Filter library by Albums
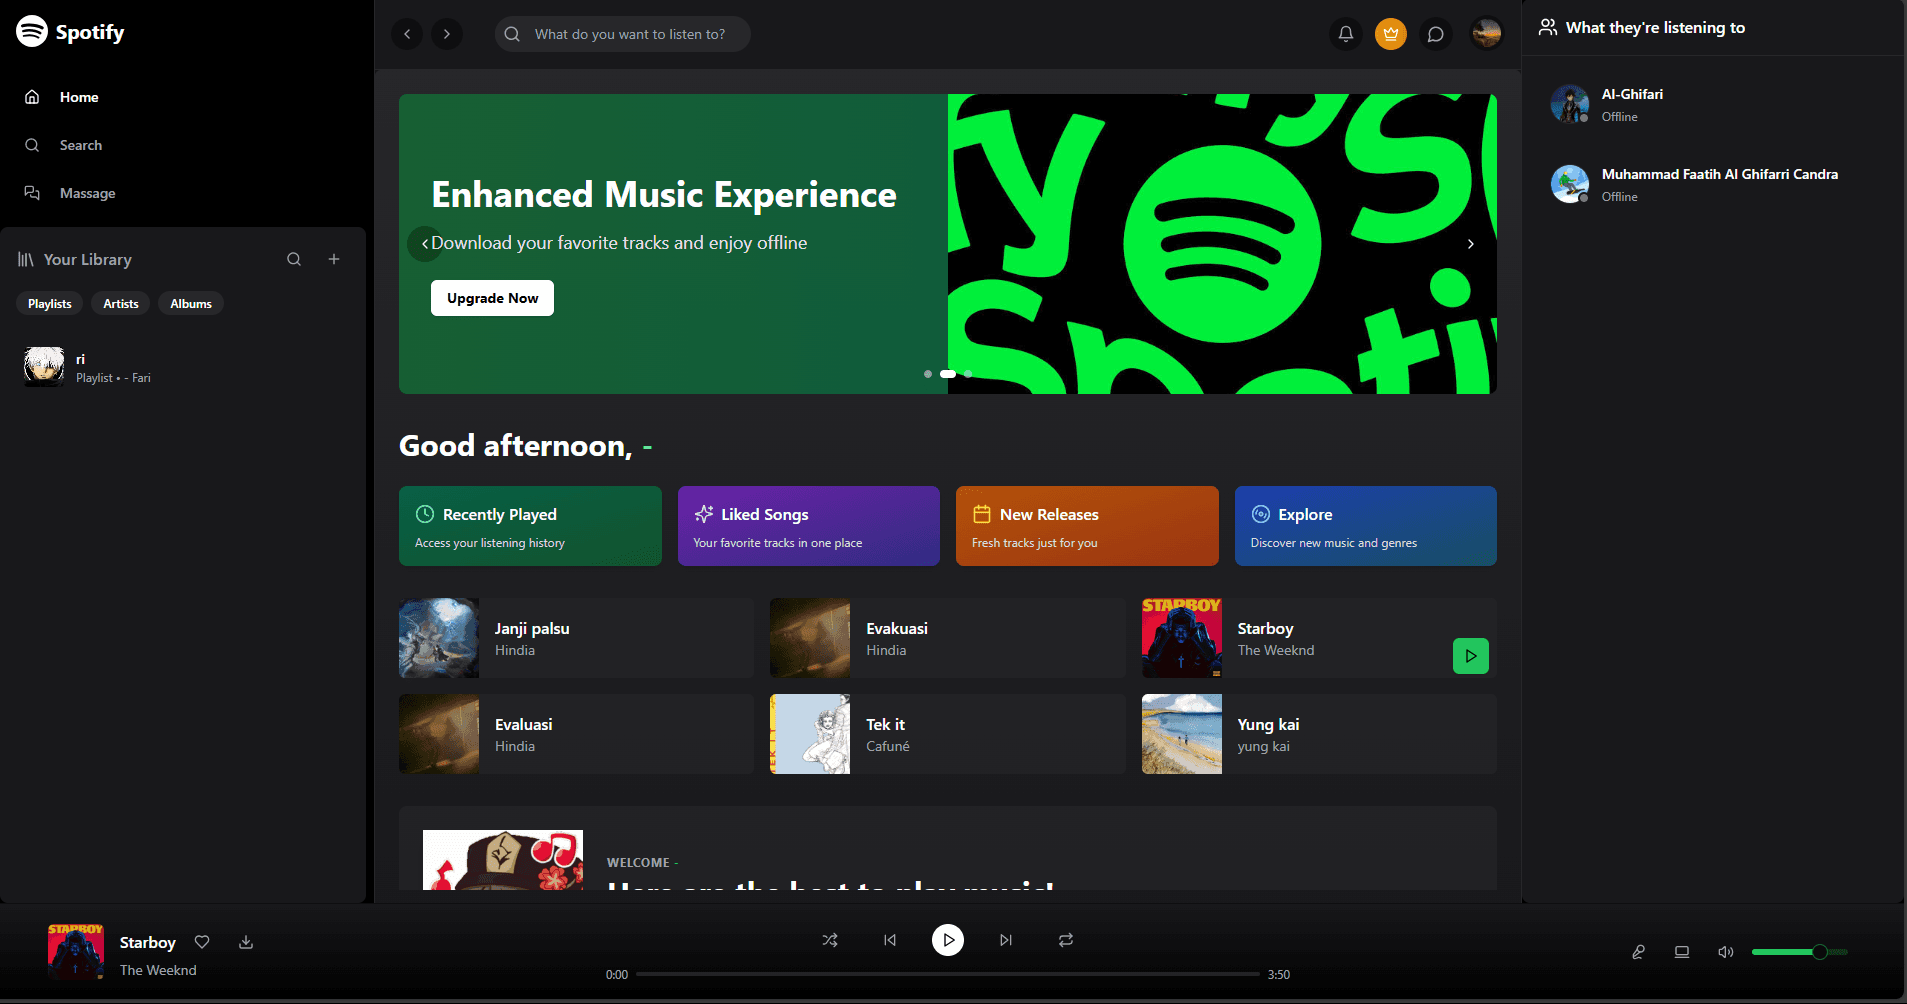The image size is (1907, 1004). point(191,304)
